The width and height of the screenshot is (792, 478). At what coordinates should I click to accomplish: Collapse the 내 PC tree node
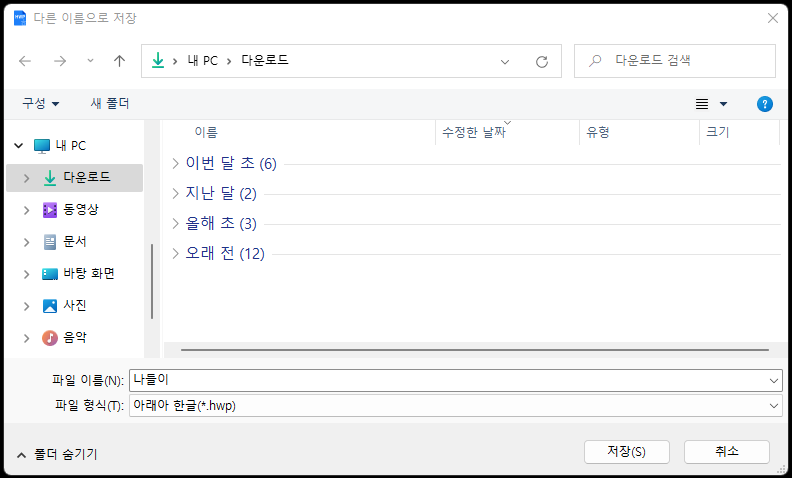click(x=19, y=146)
